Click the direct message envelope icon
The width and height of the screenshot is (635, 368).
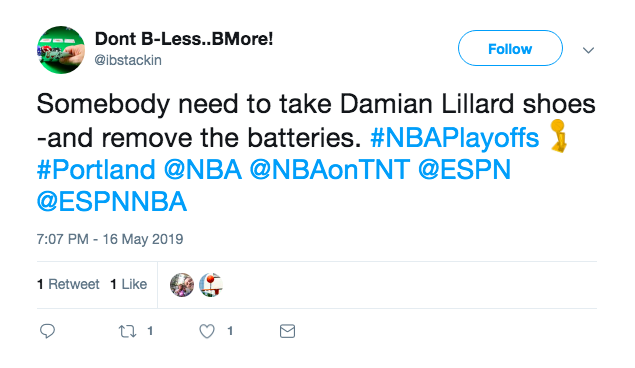tap(288, 331)
